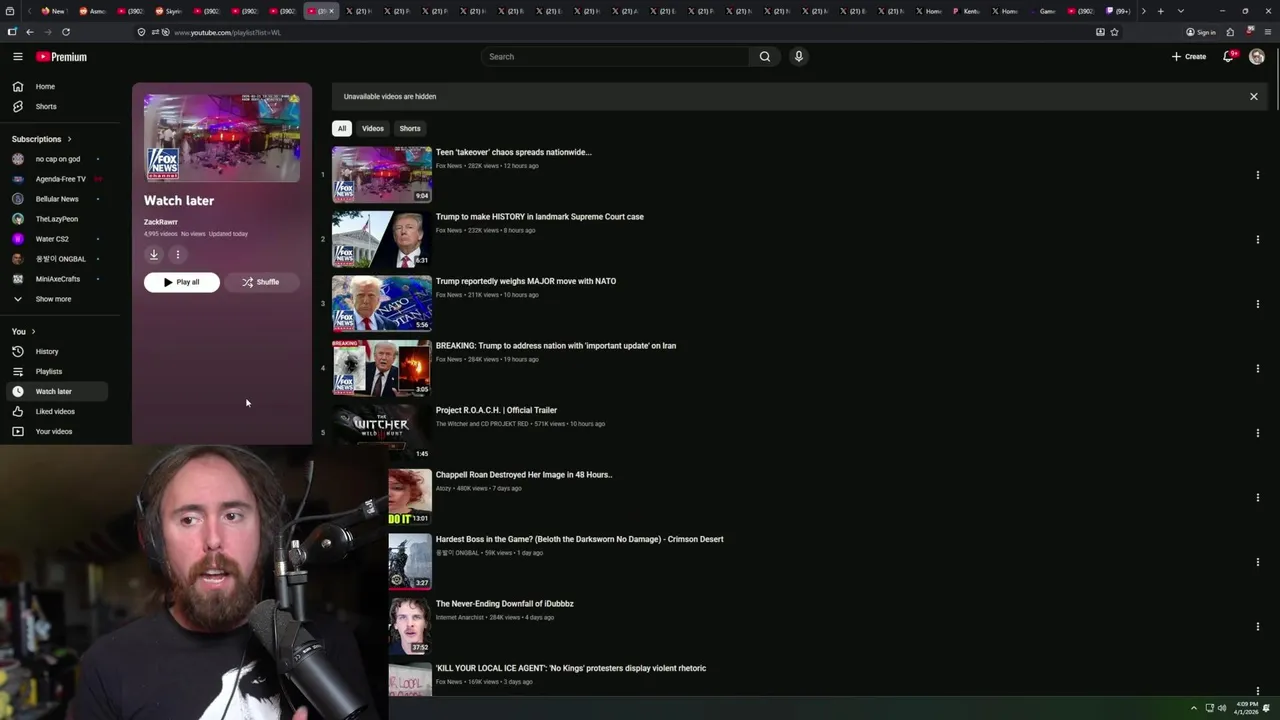Open ZackRawrr channel link
1280x720 pixels.
(161, 222)
